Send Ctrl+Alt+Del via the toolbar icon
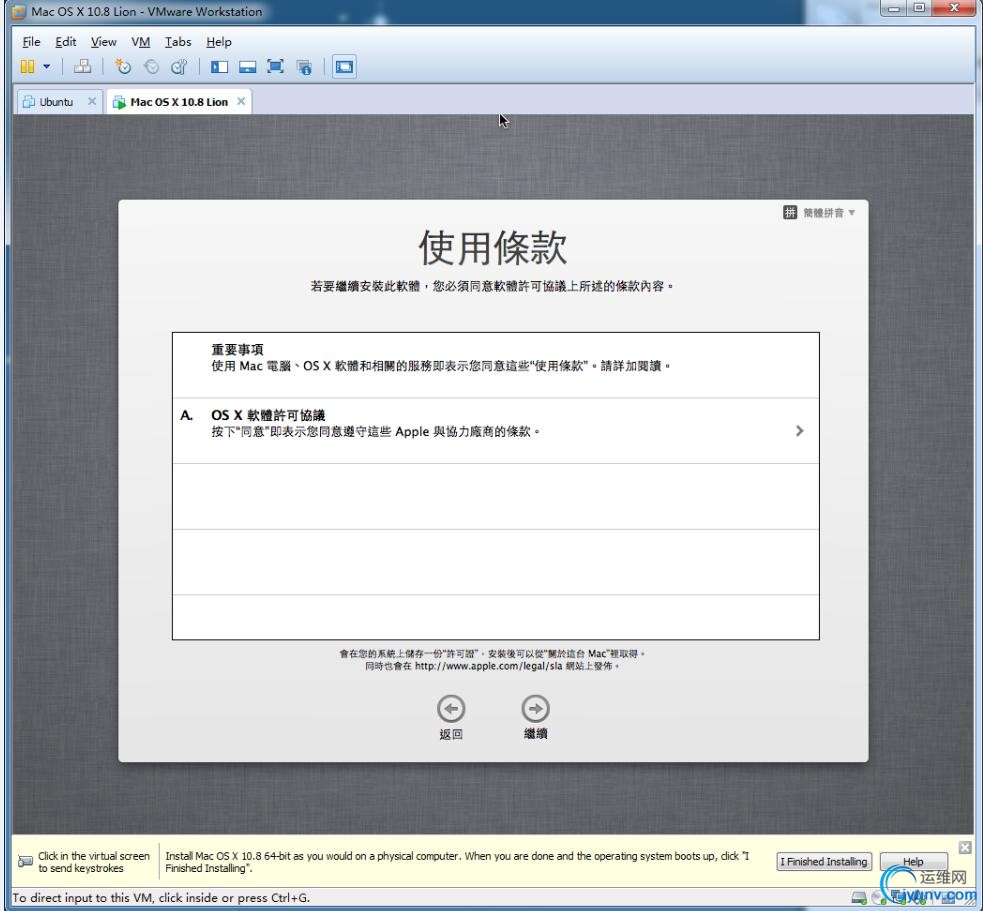 pos(82,66)
